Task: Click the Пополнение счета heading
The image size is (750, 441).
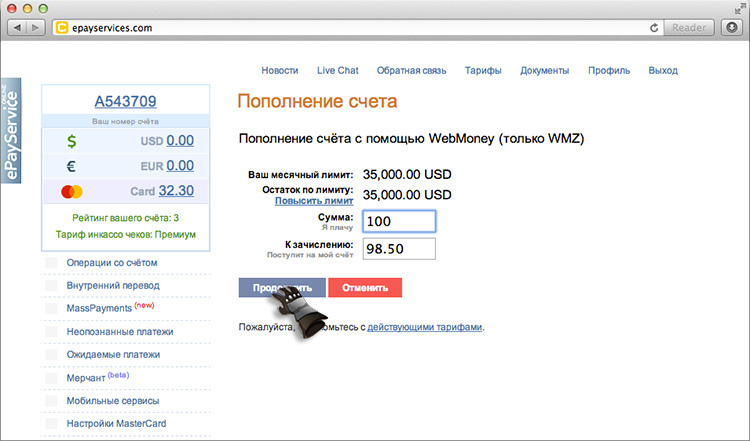Action: [317, 101]
